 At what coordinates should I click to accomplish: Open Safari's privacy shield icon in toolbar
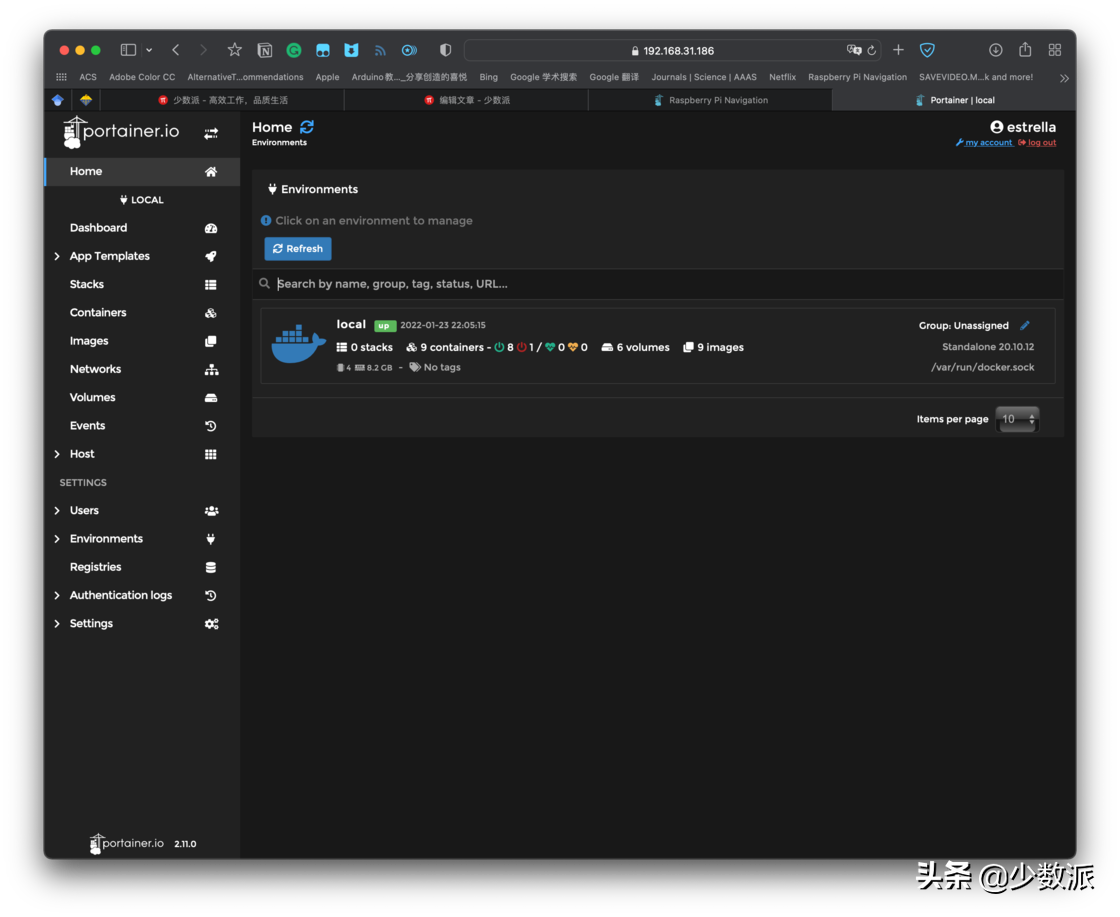tap(446, 50)
